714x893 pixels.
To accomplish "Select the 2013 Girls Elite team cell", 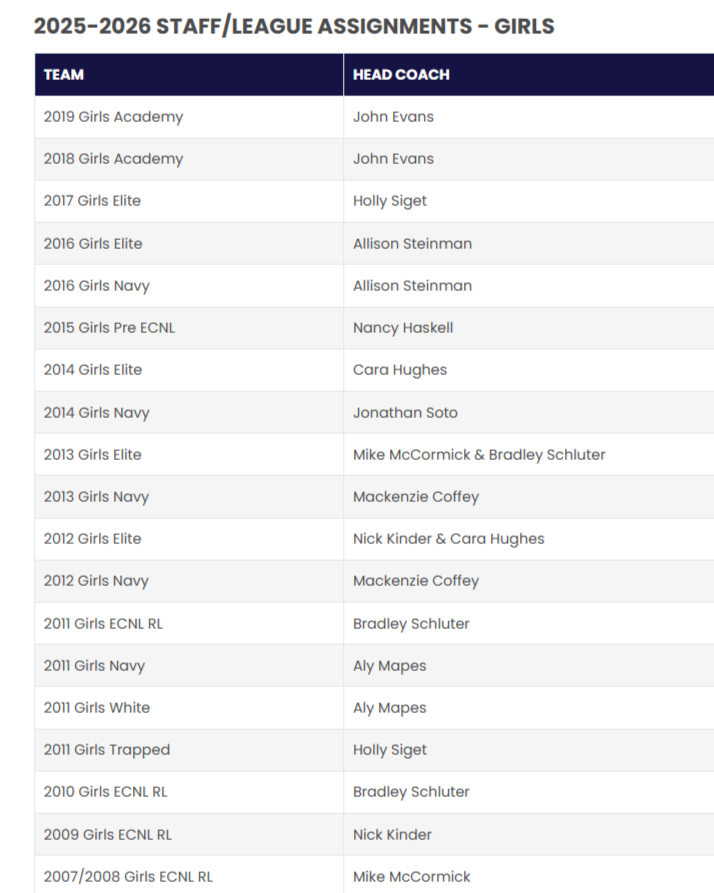I will tap(189, 454).
